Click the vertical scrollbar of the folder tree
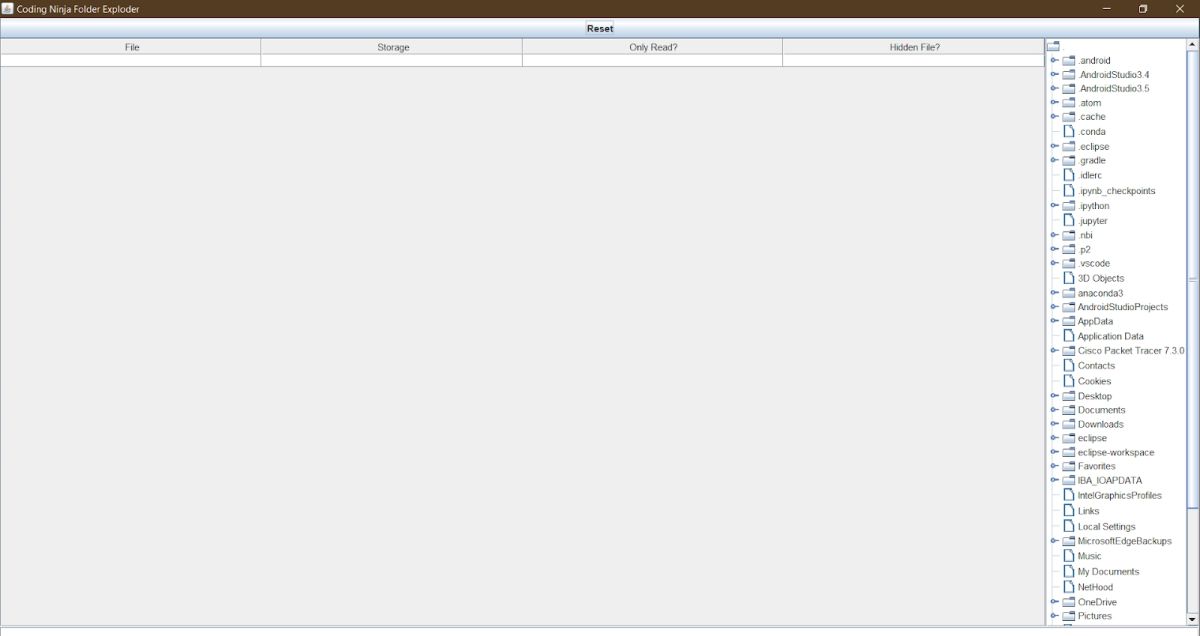This screenshot has height=636, width=1200. coord(1192,281)
